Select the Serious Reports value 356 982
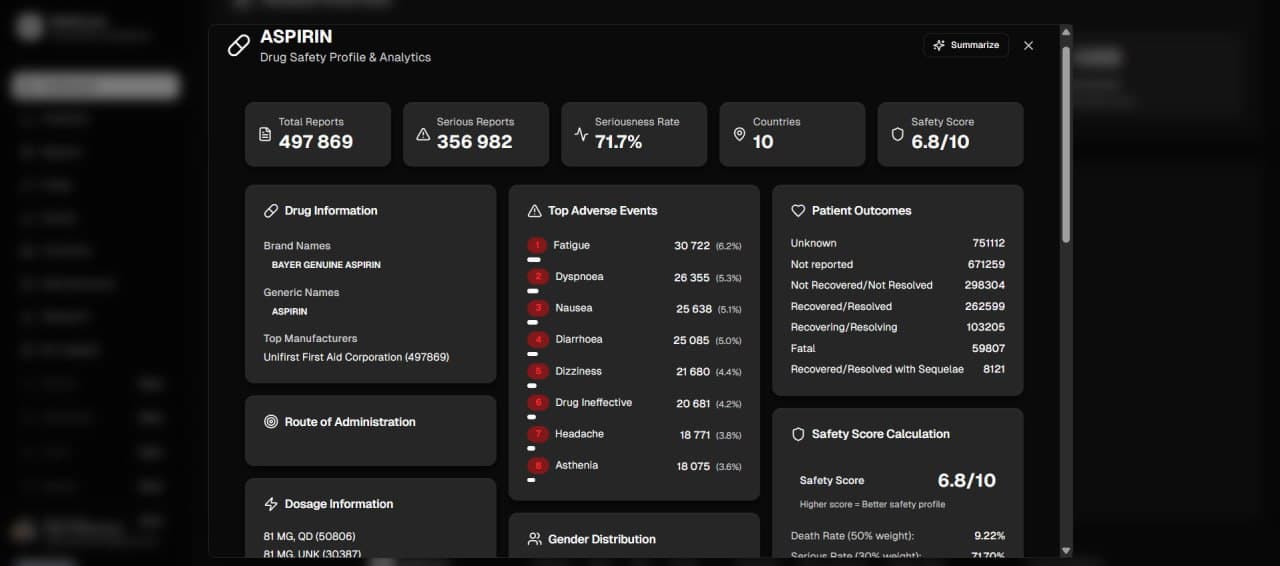The height and width of the screenshot is (566, 1280). pos(475,142)
